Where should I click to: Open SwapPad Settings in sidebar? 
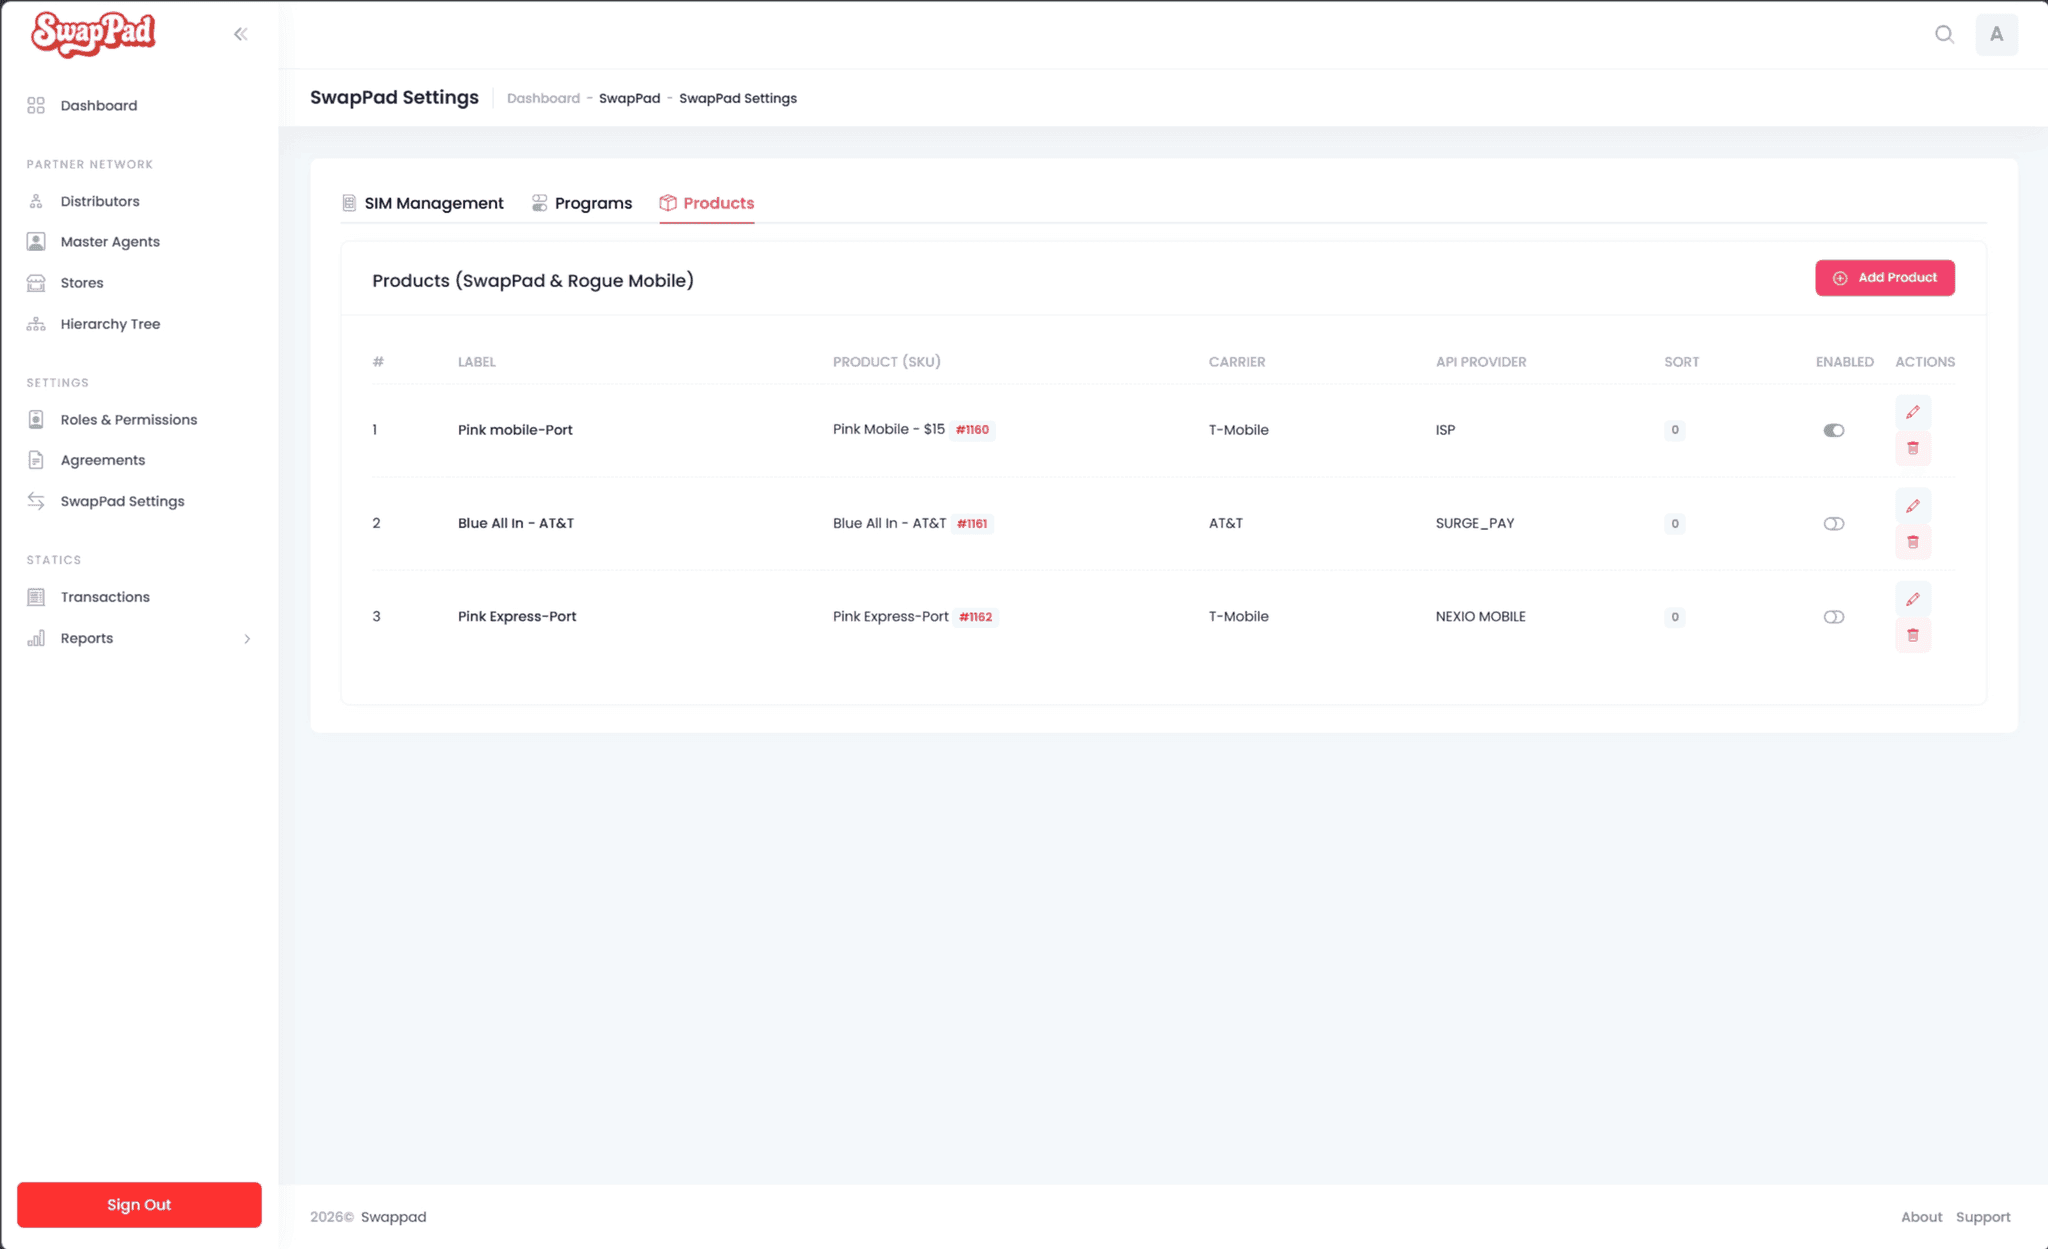(122, 501)
